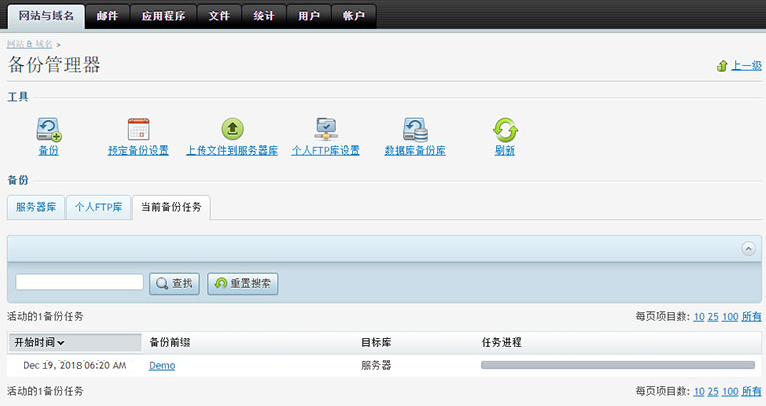Click the 重置搜索 reset button

point(243,283)
